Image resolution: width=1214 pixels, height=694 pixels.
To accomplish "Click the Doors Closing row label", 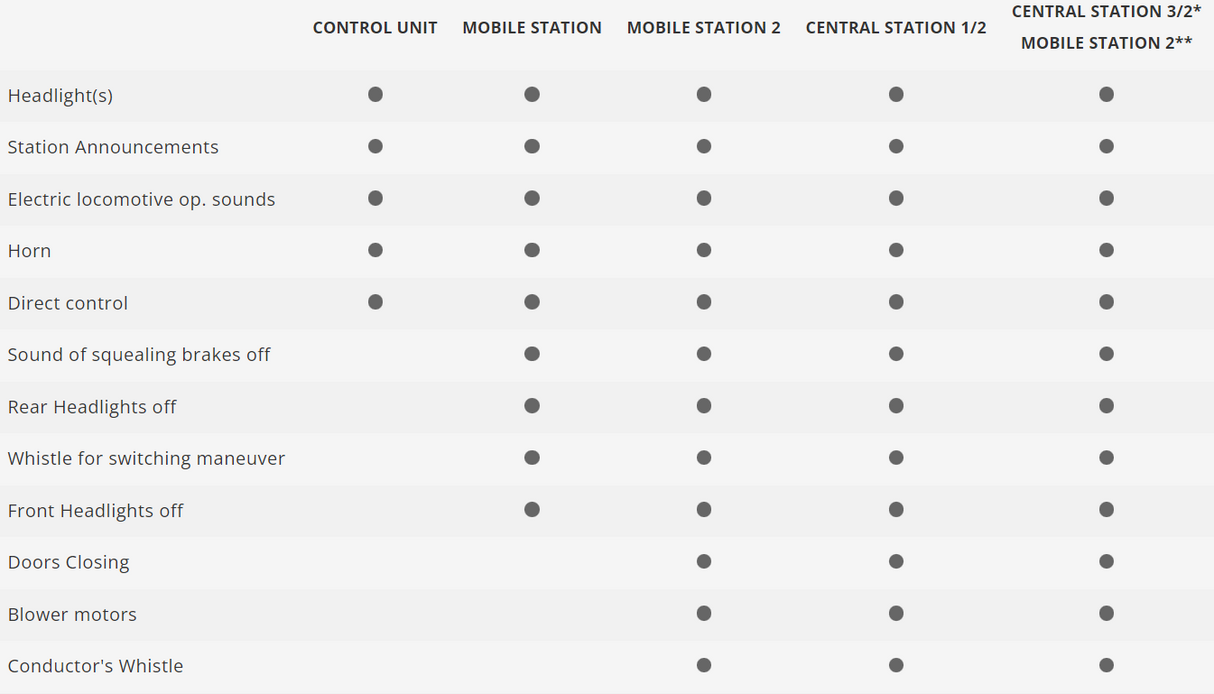I will tap(68, 562).
